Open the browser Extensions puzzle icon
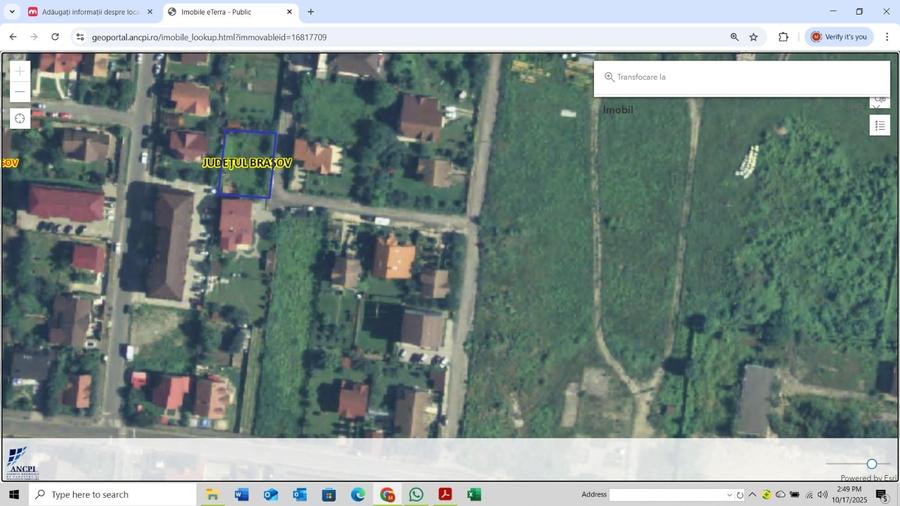900x506 pixels. 783,37
